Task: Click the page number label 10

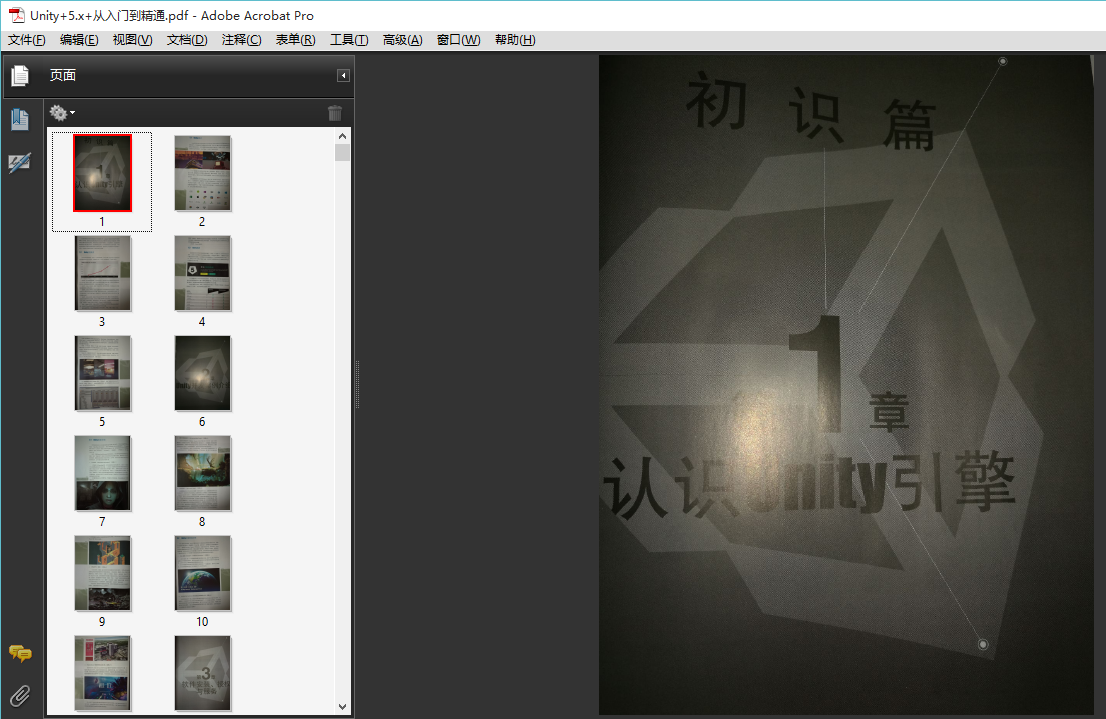Action: click(202, 622)
